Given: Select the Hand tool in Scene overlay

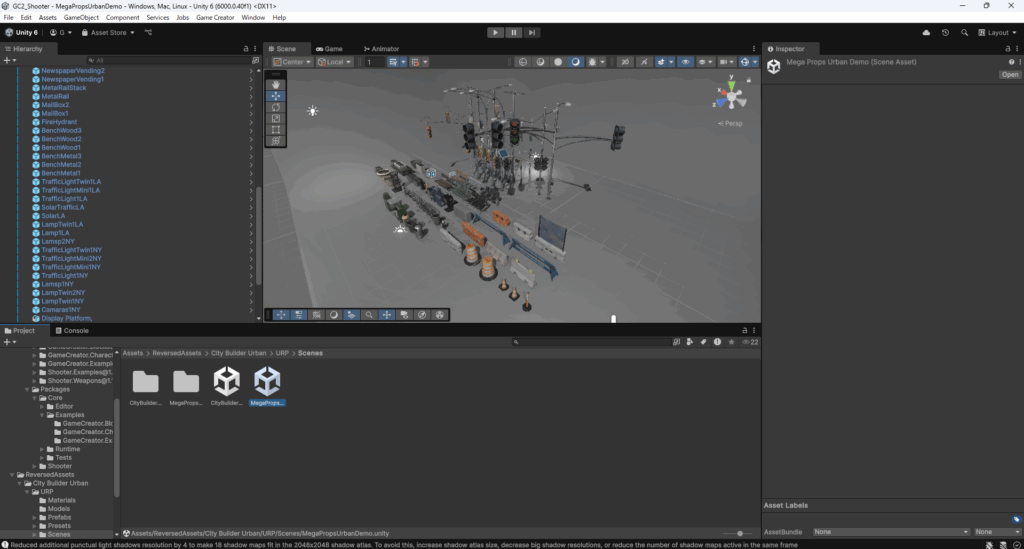Looking at the screenshot, I should click(276, 85).
